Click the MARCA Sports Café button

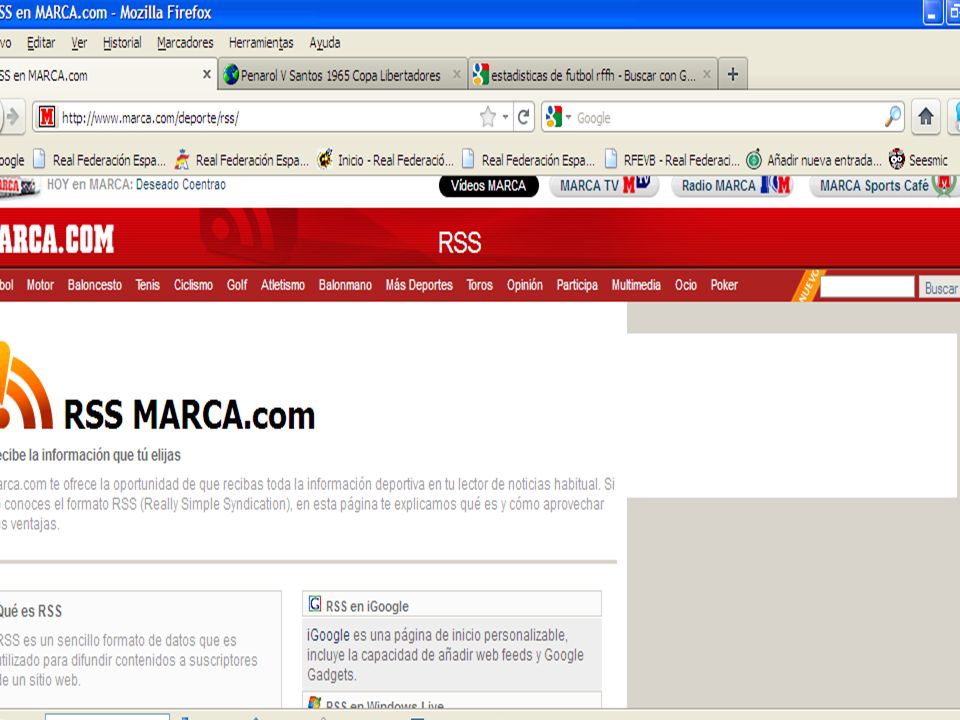tap(883, 186)
